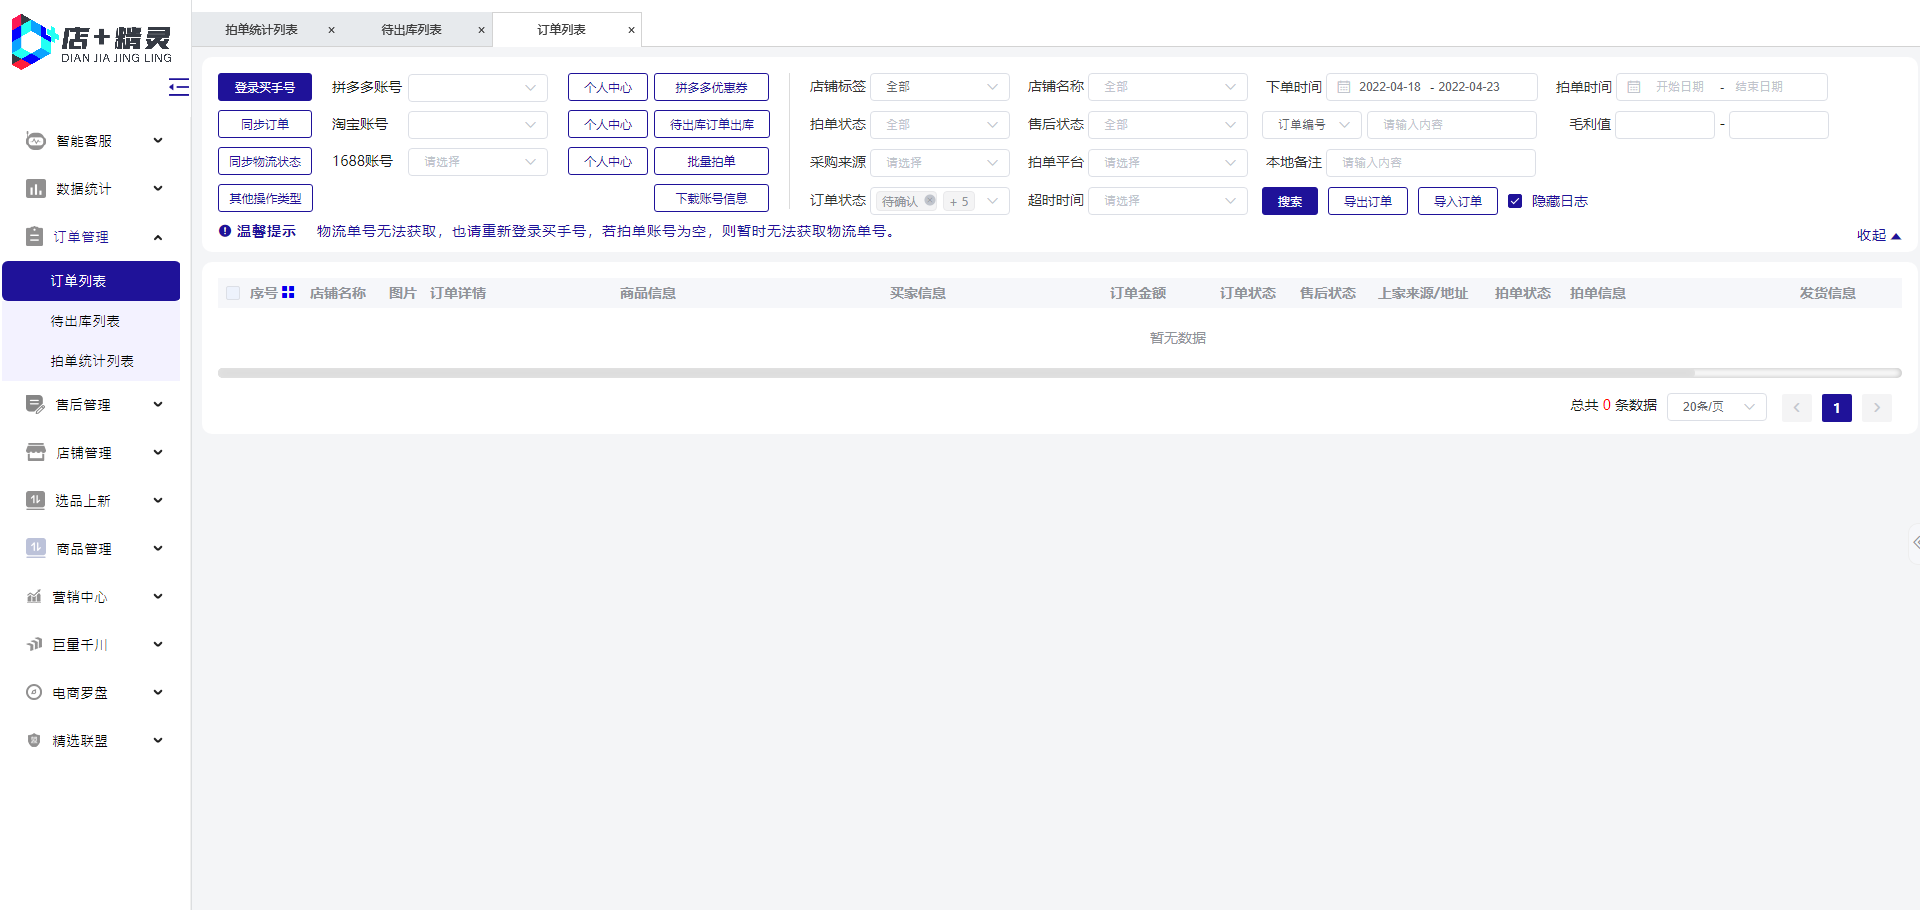
Task: Click the column settings grid icon next to 序号
Action: coord(288,292)
